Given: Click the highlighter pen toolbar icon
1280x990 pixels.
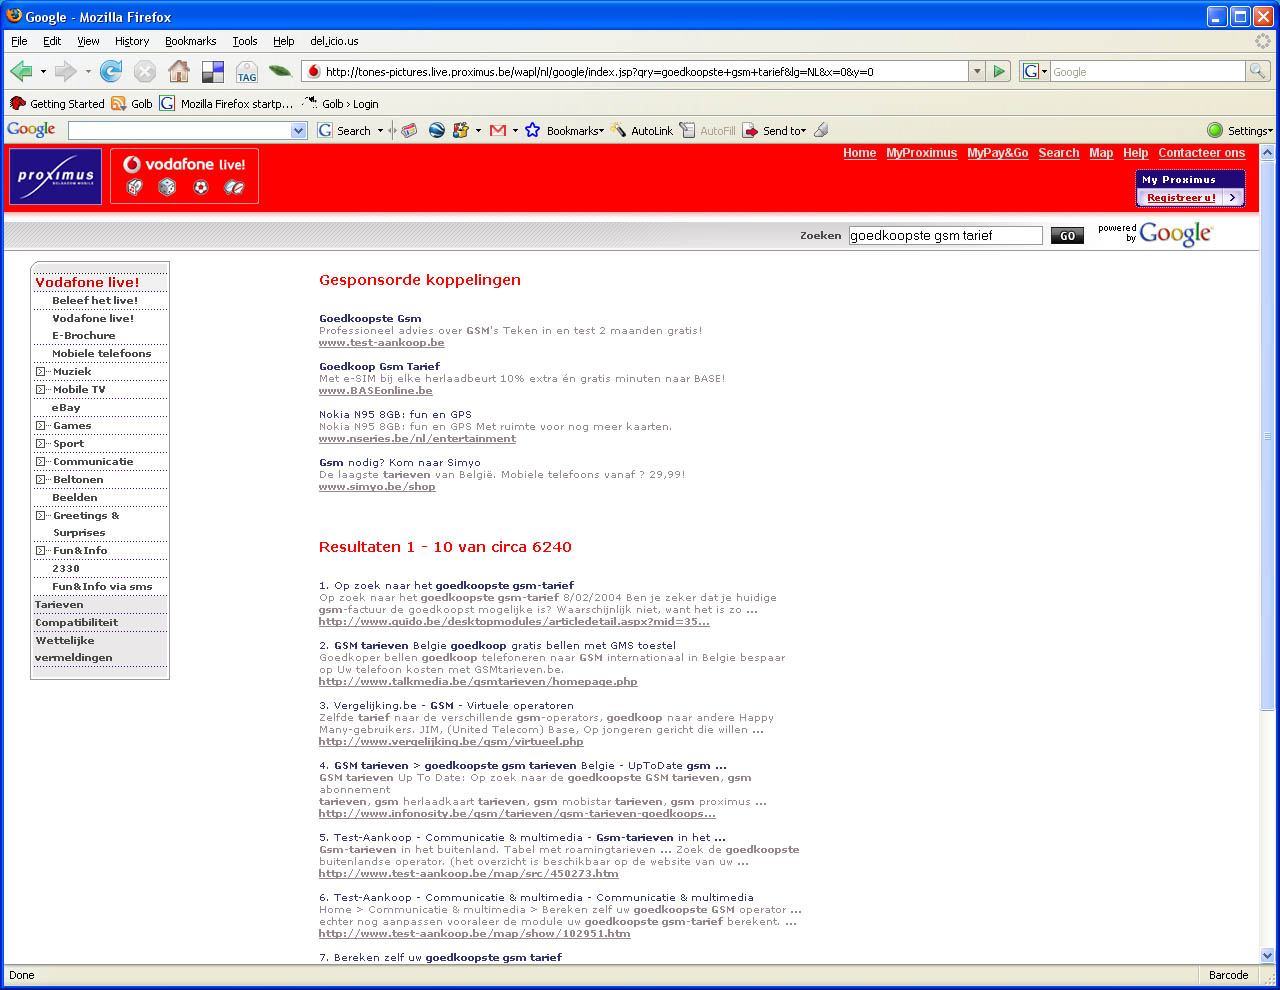Looking at the screenshot, I should click(x=821, y=130).
